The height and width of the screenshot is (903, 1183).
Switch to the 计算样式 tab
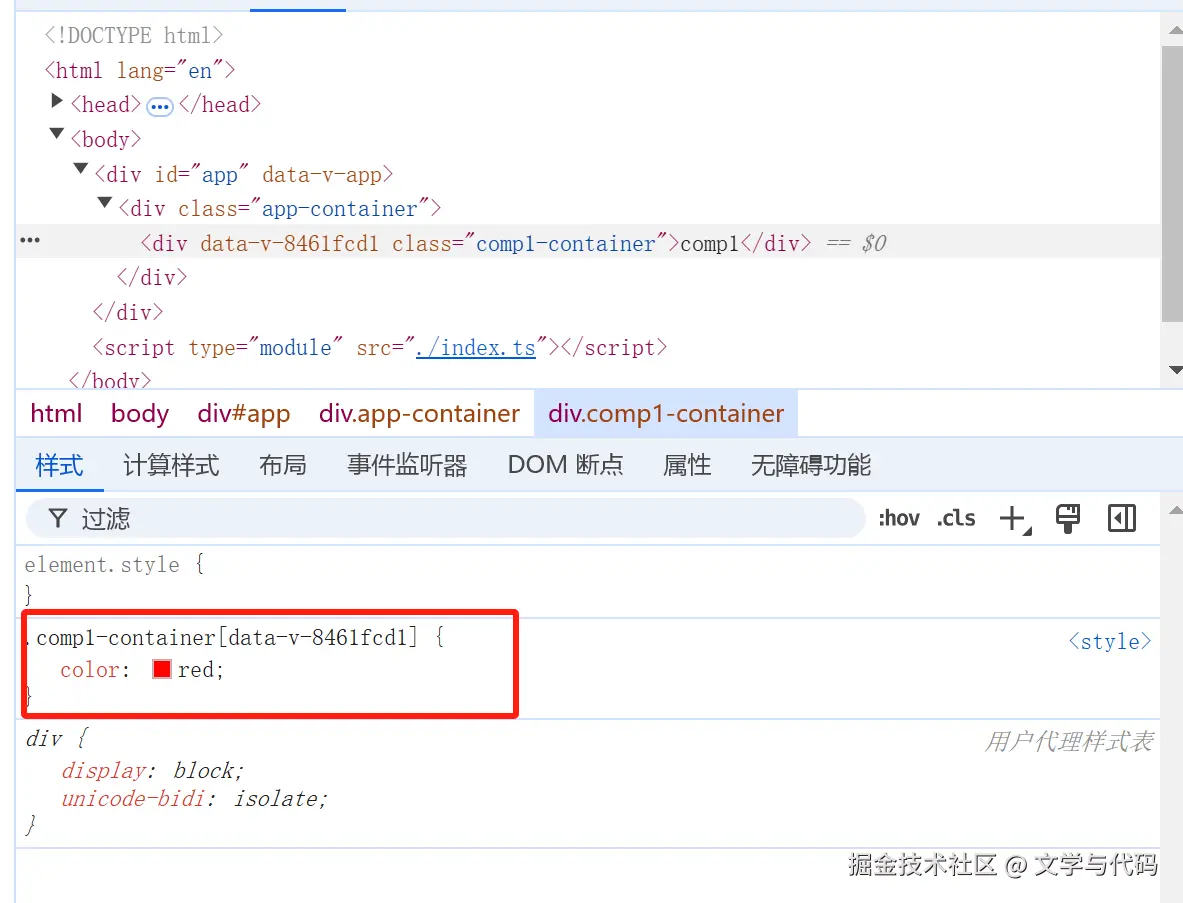tap(171, 465)
